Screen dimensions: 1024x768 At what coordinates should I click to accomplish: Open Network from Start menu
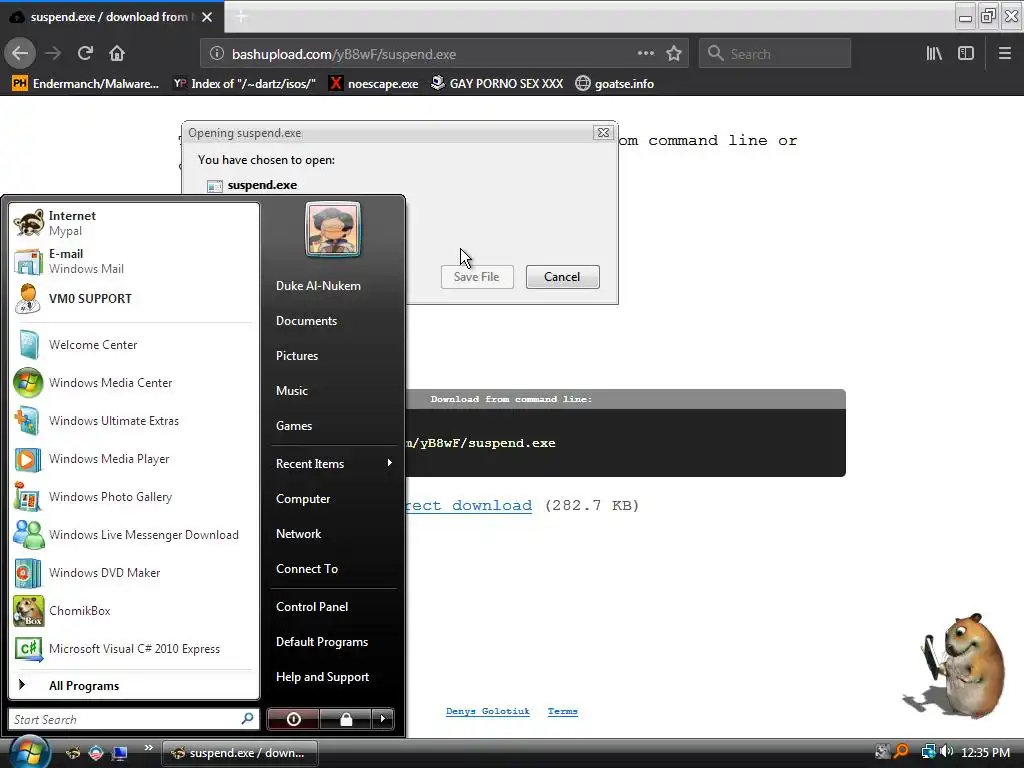click(333, 534)
